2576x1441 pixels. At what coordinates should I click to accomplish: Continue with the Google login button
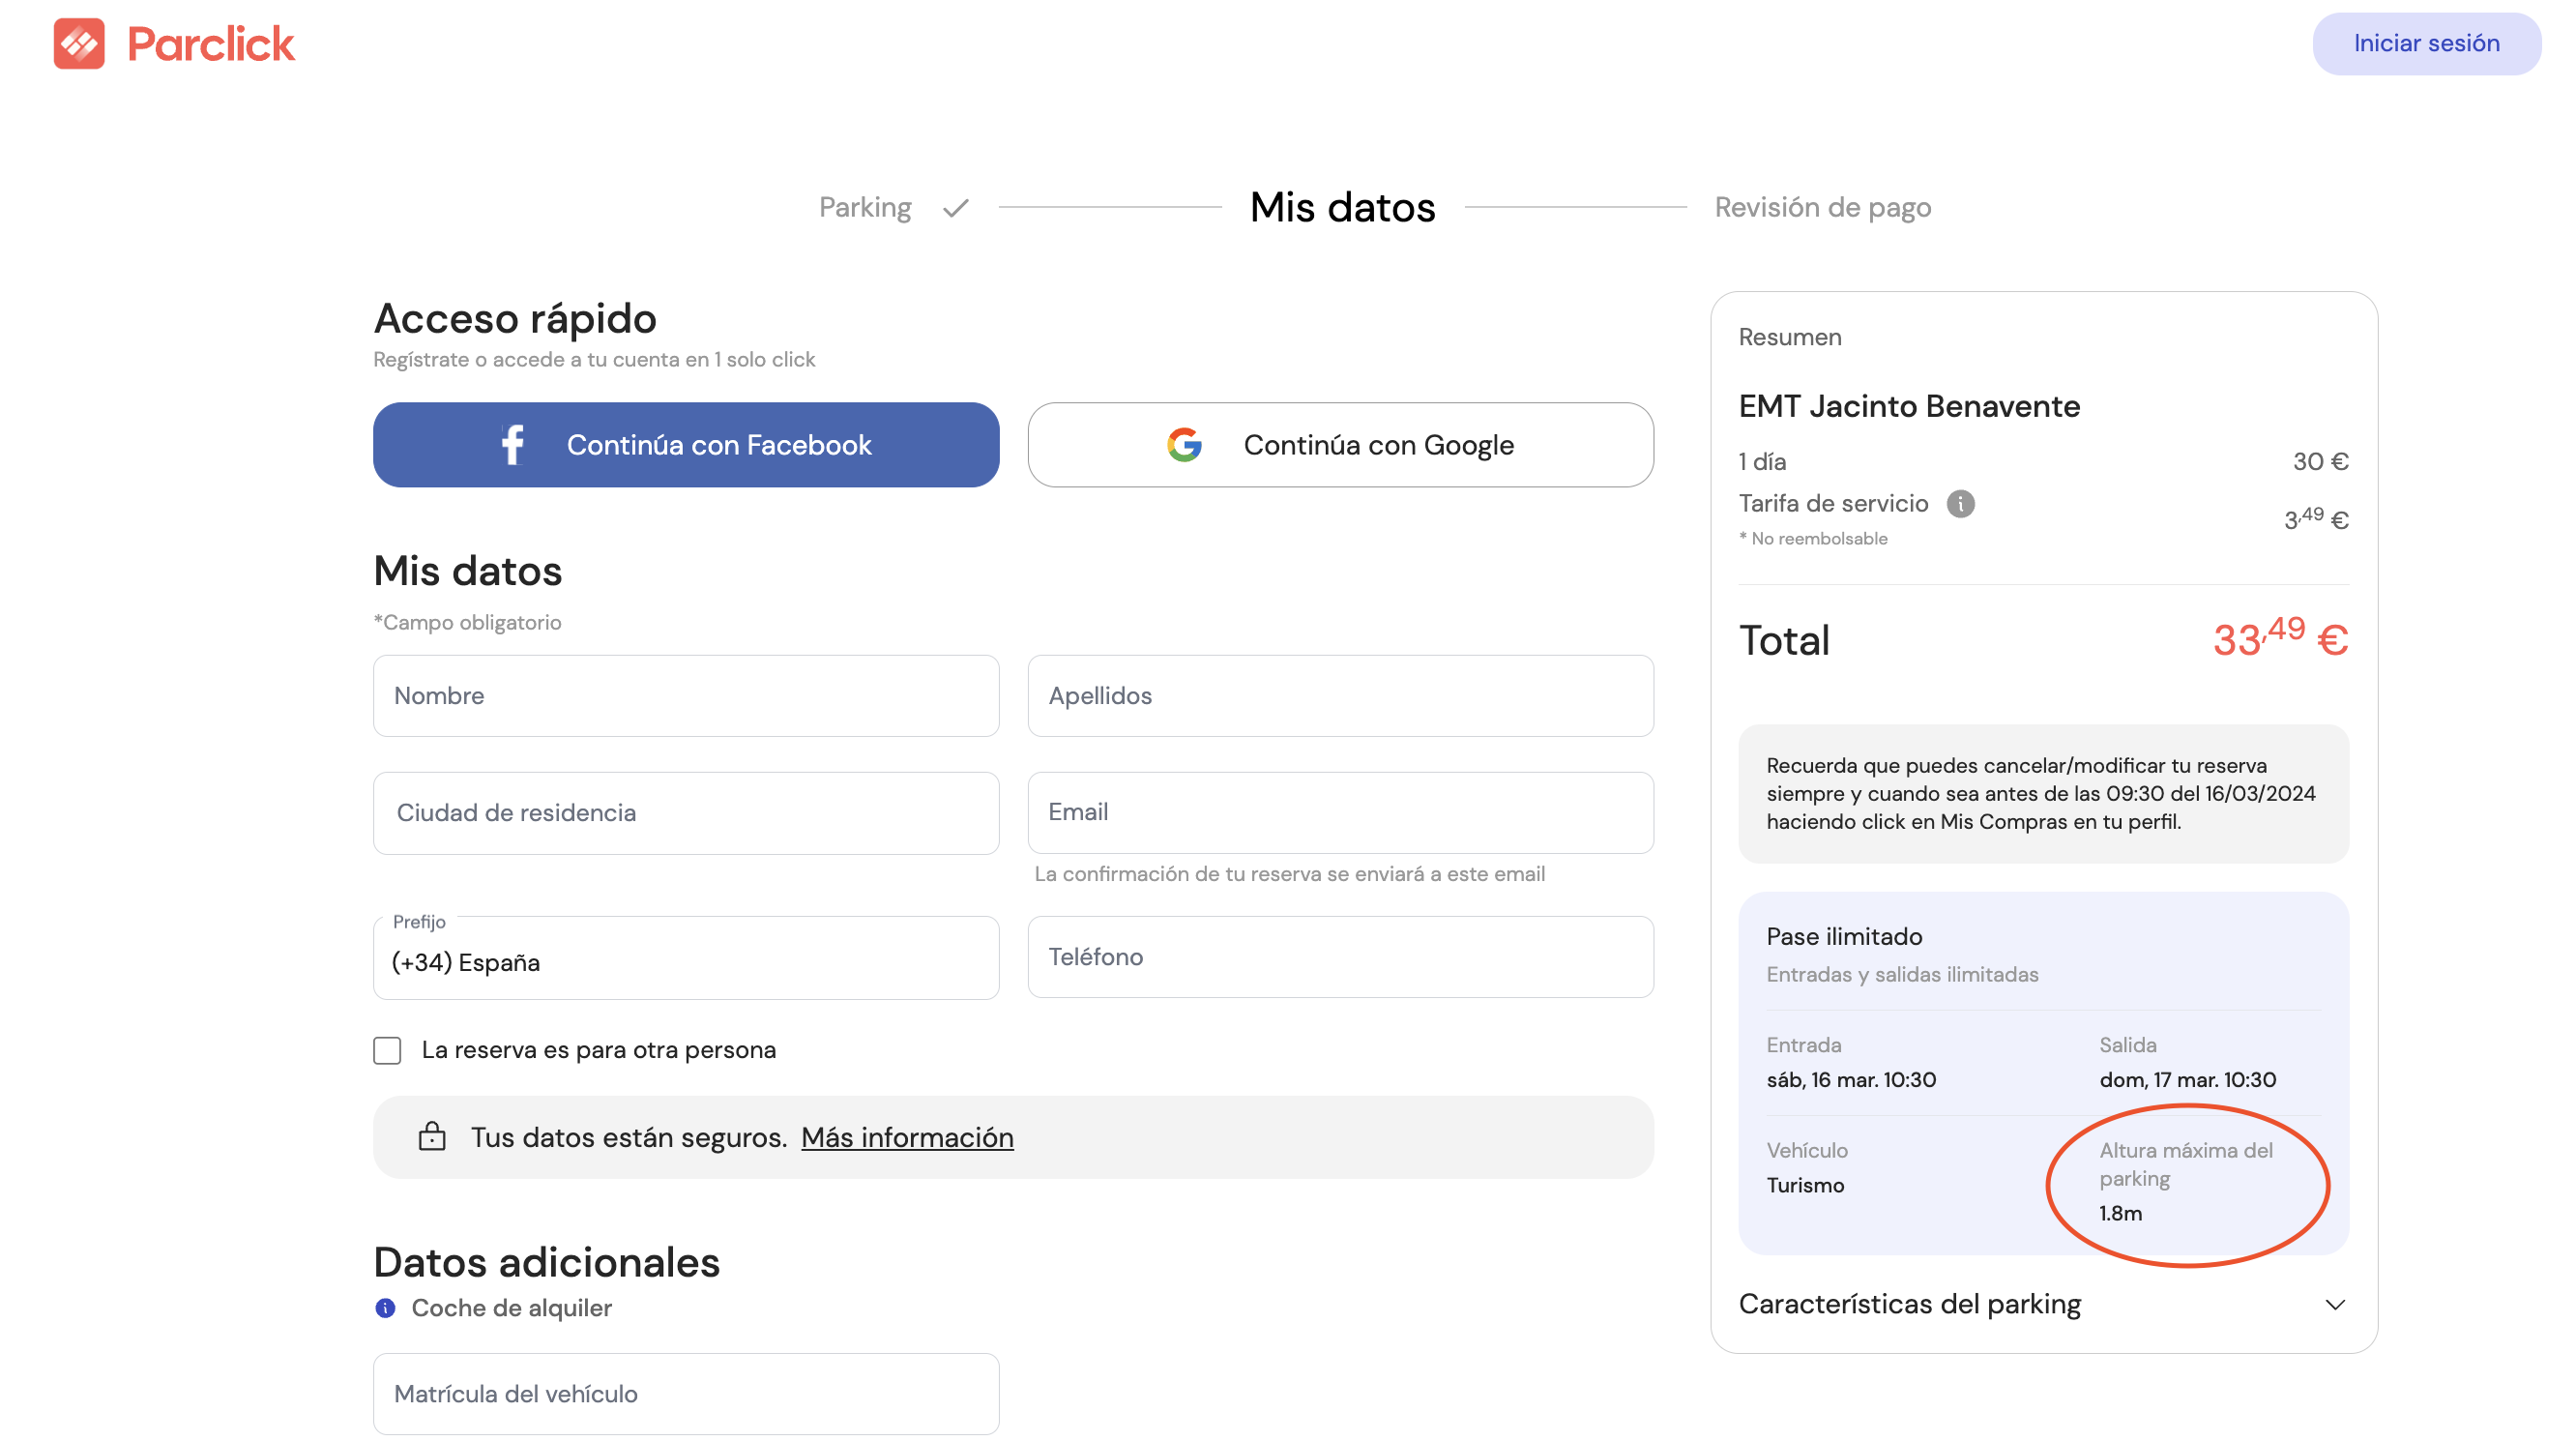click(x=1340, y=445)
